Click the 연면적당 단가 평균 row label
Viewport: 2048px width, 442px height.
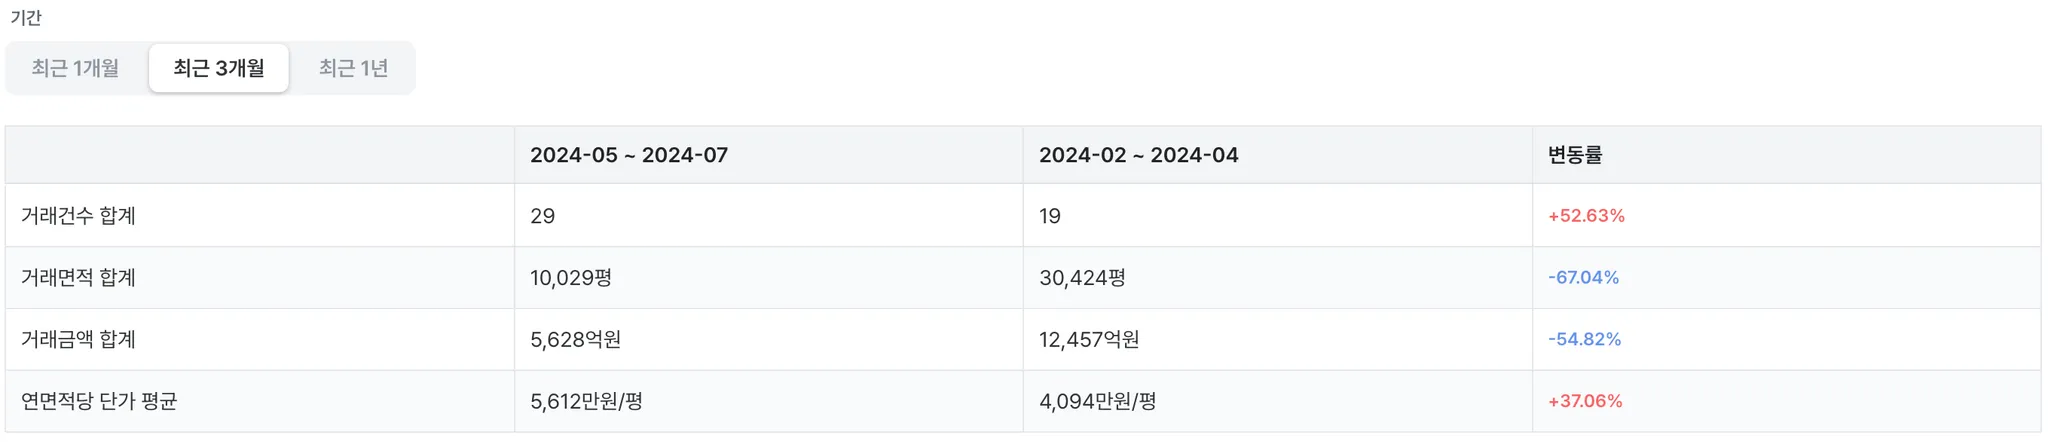pyautogui.click(x=99, y=402)
